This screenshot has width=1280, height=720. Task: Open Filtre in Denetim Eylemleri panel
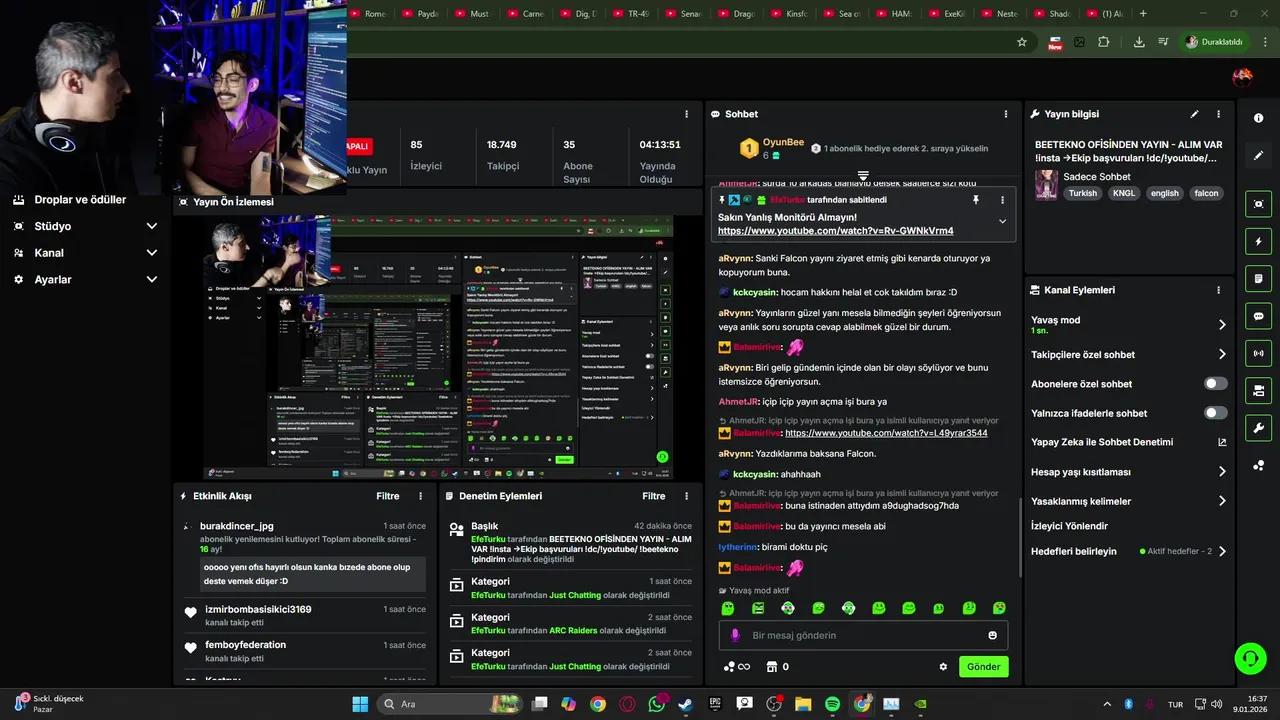pos(654,496)
